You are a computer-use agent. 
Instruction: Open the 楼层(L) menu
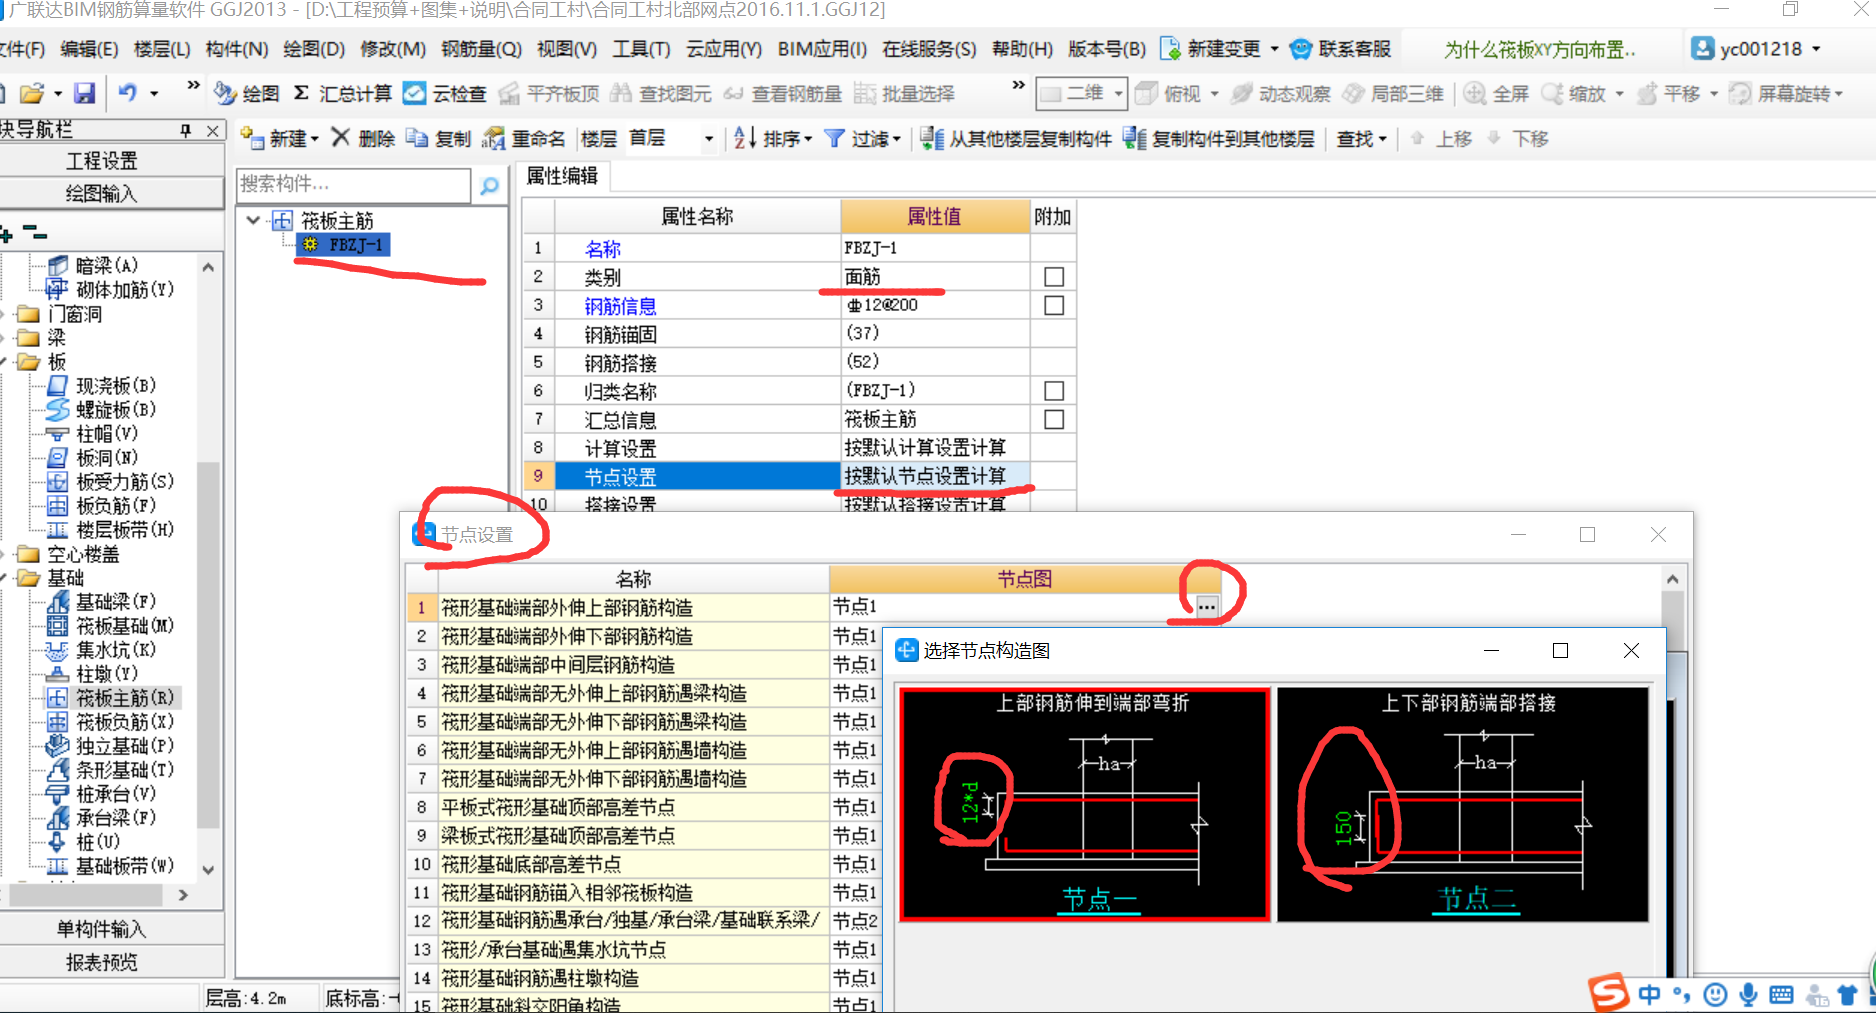pyautogui.click(x=162, y=48)
